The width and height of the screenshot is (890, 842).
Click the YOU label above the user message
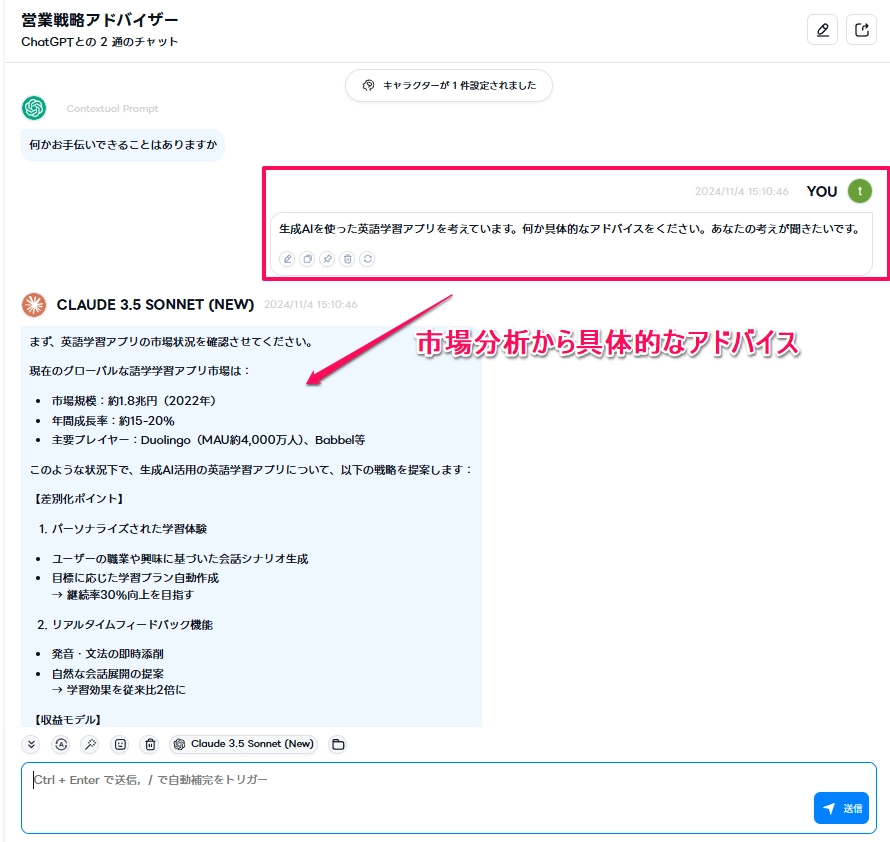pyautogui.click(x=821, y=191)
